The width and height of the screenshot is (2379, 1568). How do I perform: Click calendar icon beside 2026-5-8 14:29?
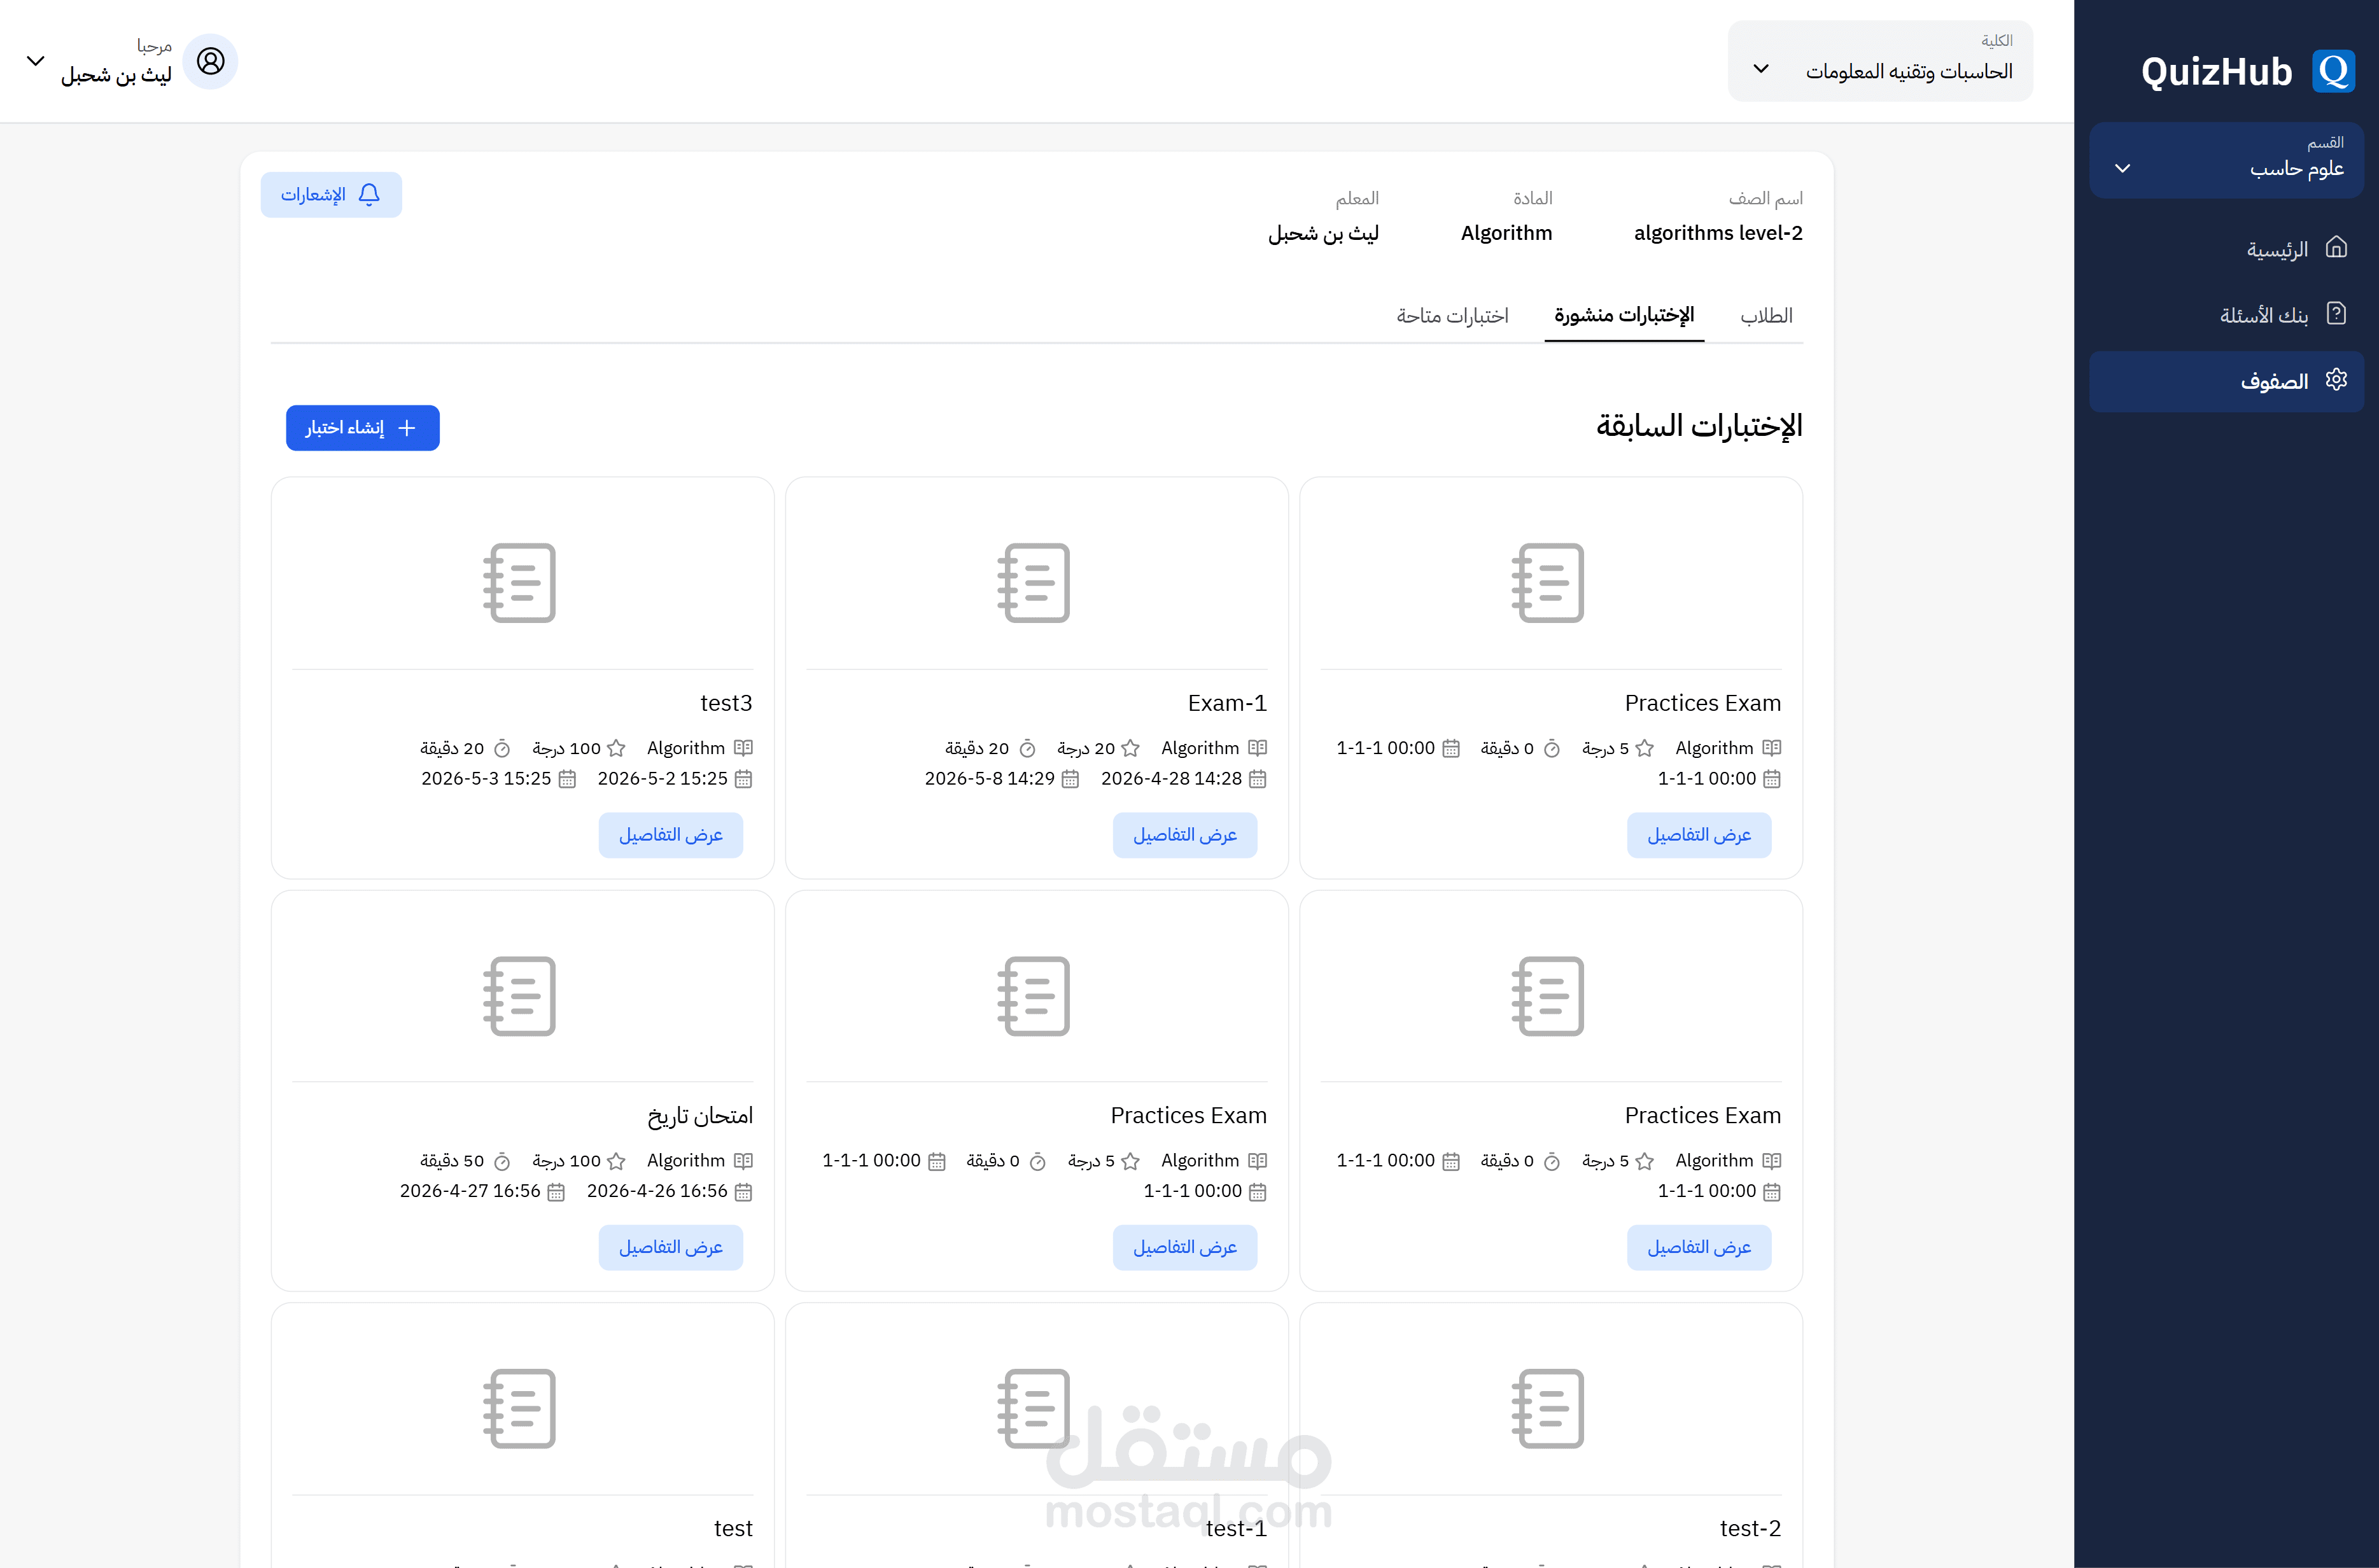(1070, 779)
